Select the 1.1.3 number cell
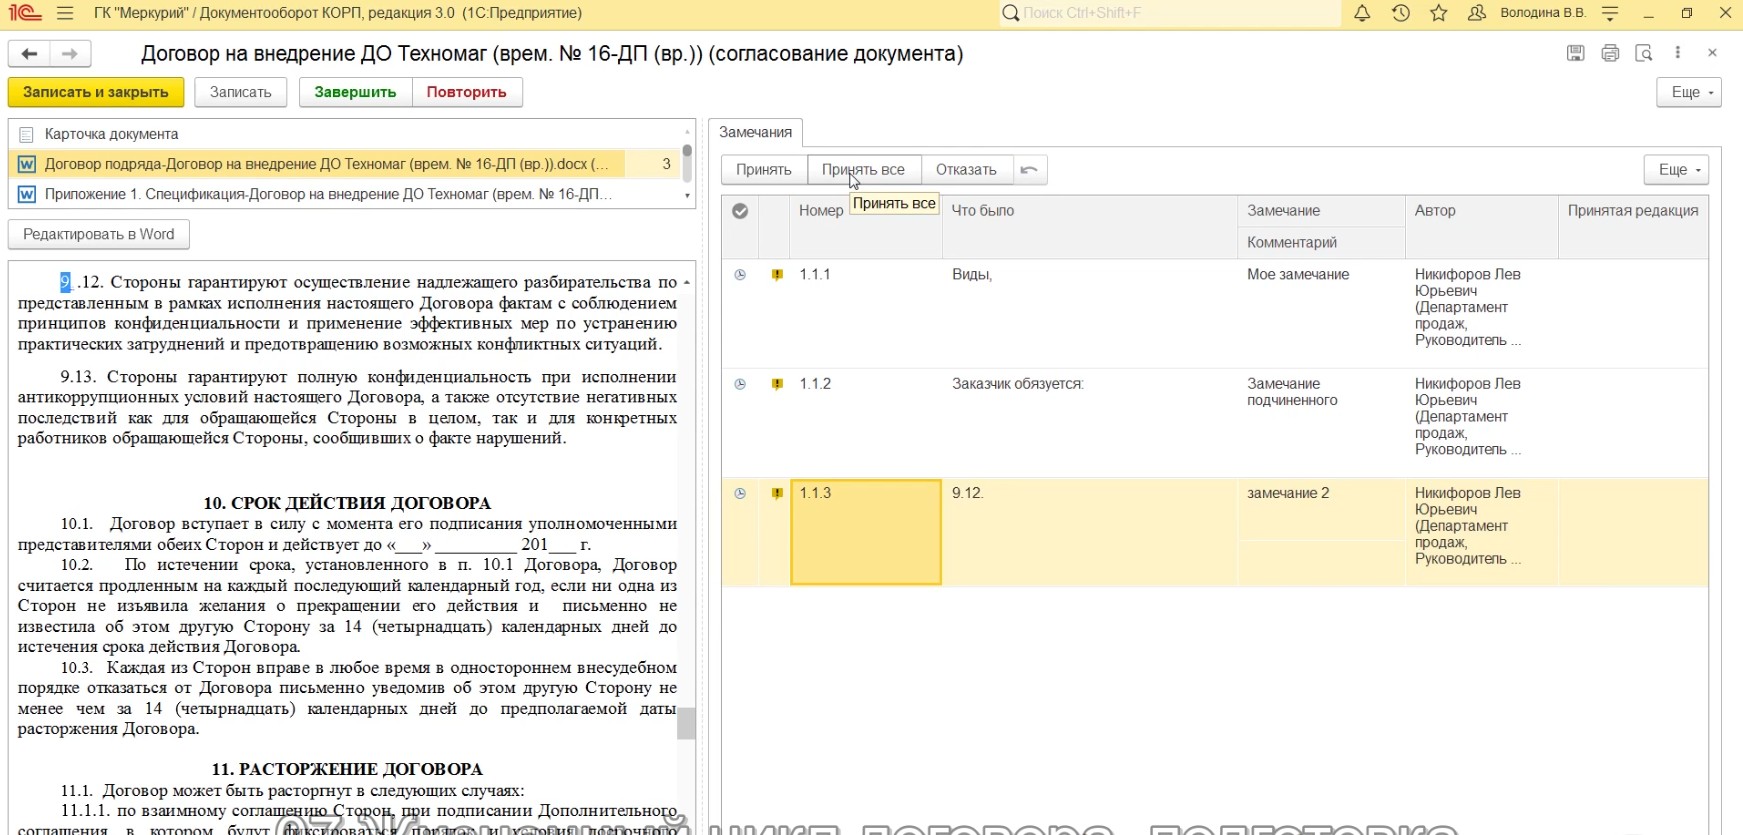 [866, 532]
